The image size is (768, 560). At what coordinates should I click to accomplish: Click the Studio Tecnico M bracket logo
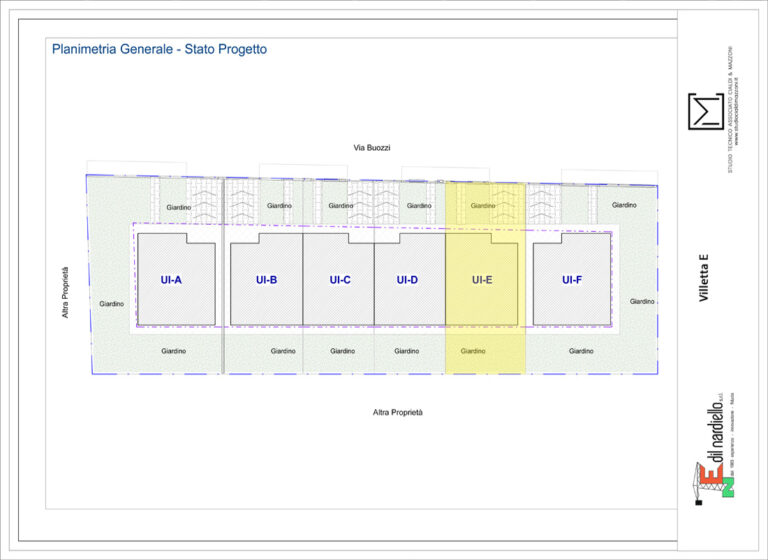coord(706,111)
